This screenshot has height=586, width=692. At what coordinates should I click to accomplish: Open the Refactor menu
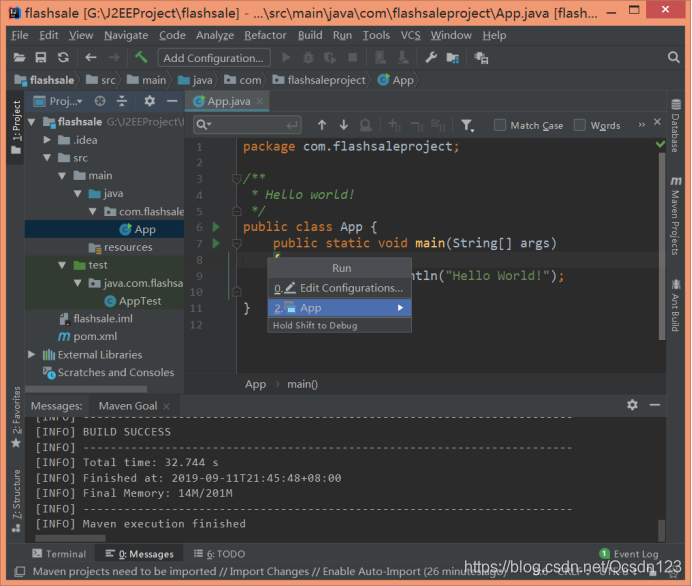pyautogui.click(x=265, y=35)
